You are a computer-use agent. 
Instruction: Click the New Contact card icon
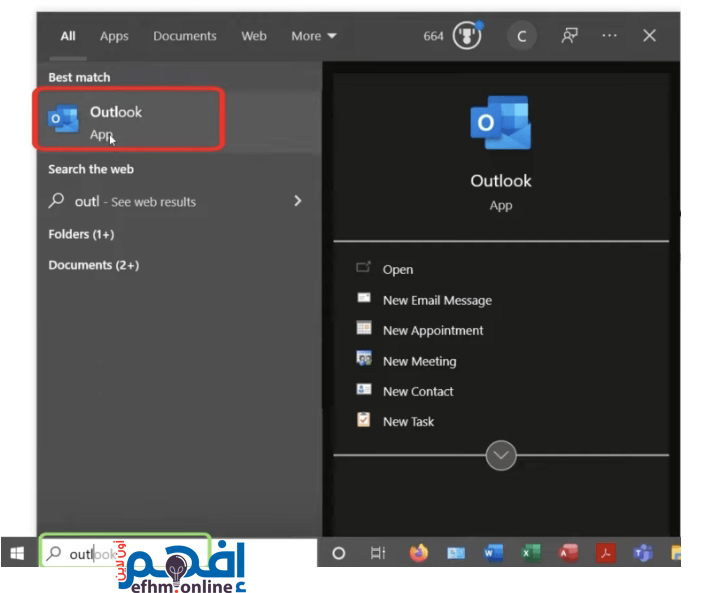(364, 389)
